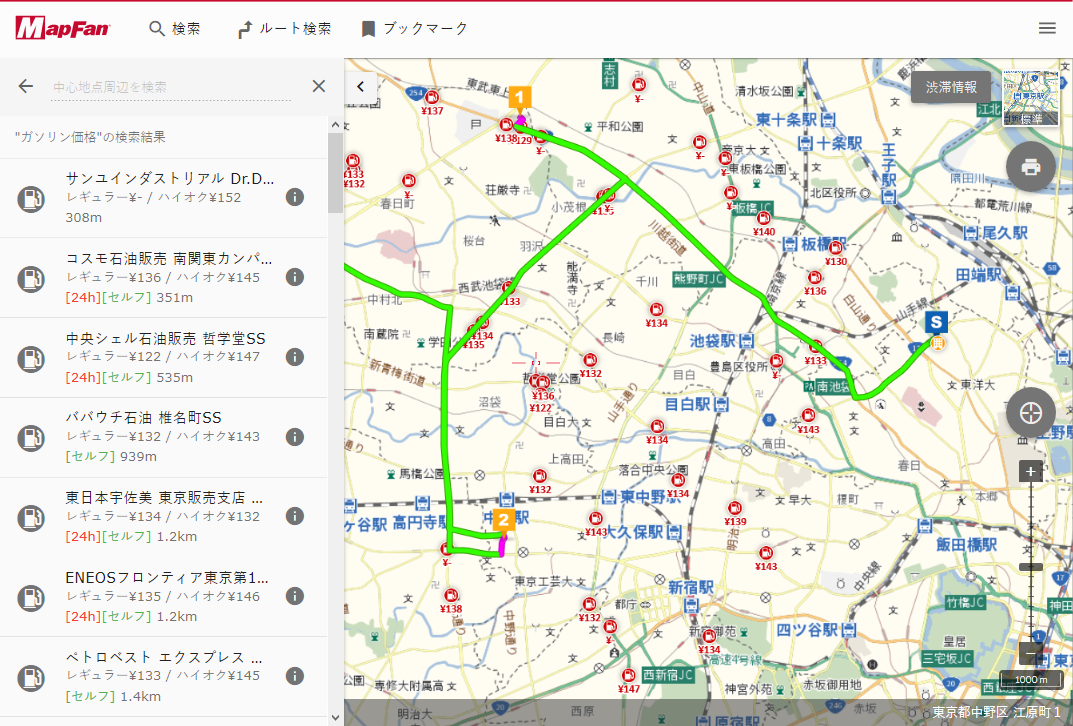The width and height of the screenshot is (1073, 726).
Task: Select the ババウチ石油 椎名町SS result
Action: click(164, 437)
